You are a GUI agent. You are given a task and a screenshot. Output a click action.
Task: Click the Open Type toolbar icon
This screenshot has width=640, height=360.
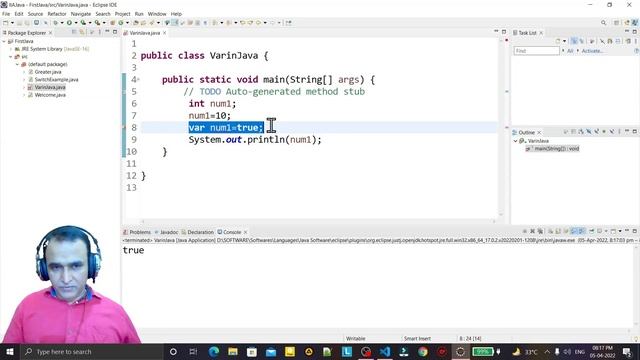136,23
